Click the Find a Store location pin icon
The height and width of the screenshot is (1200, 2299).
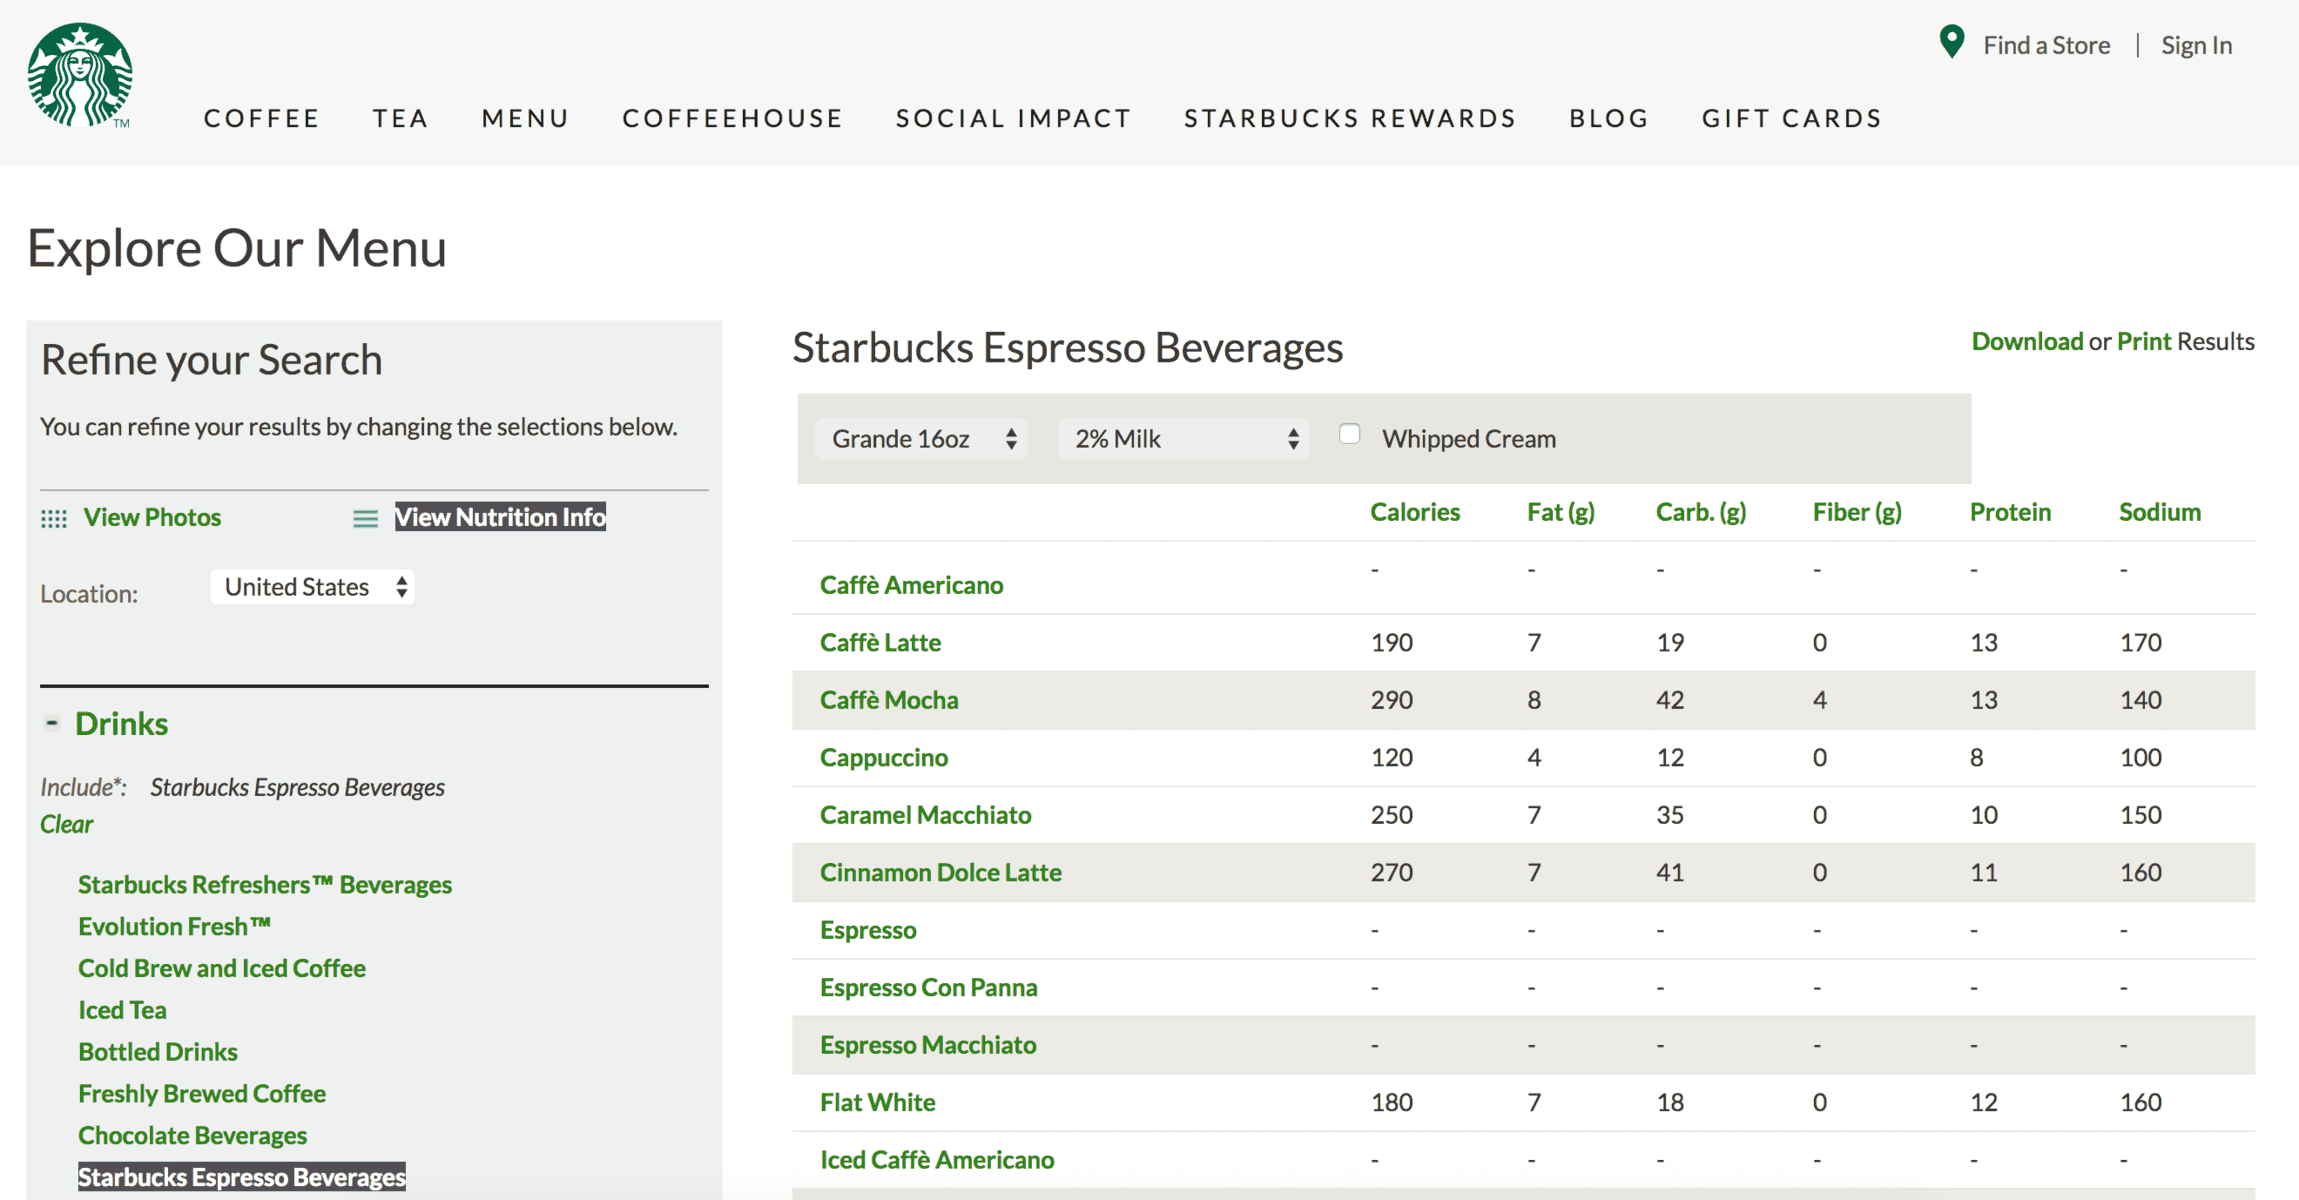pyautogui.click(x=1951, y=42)
